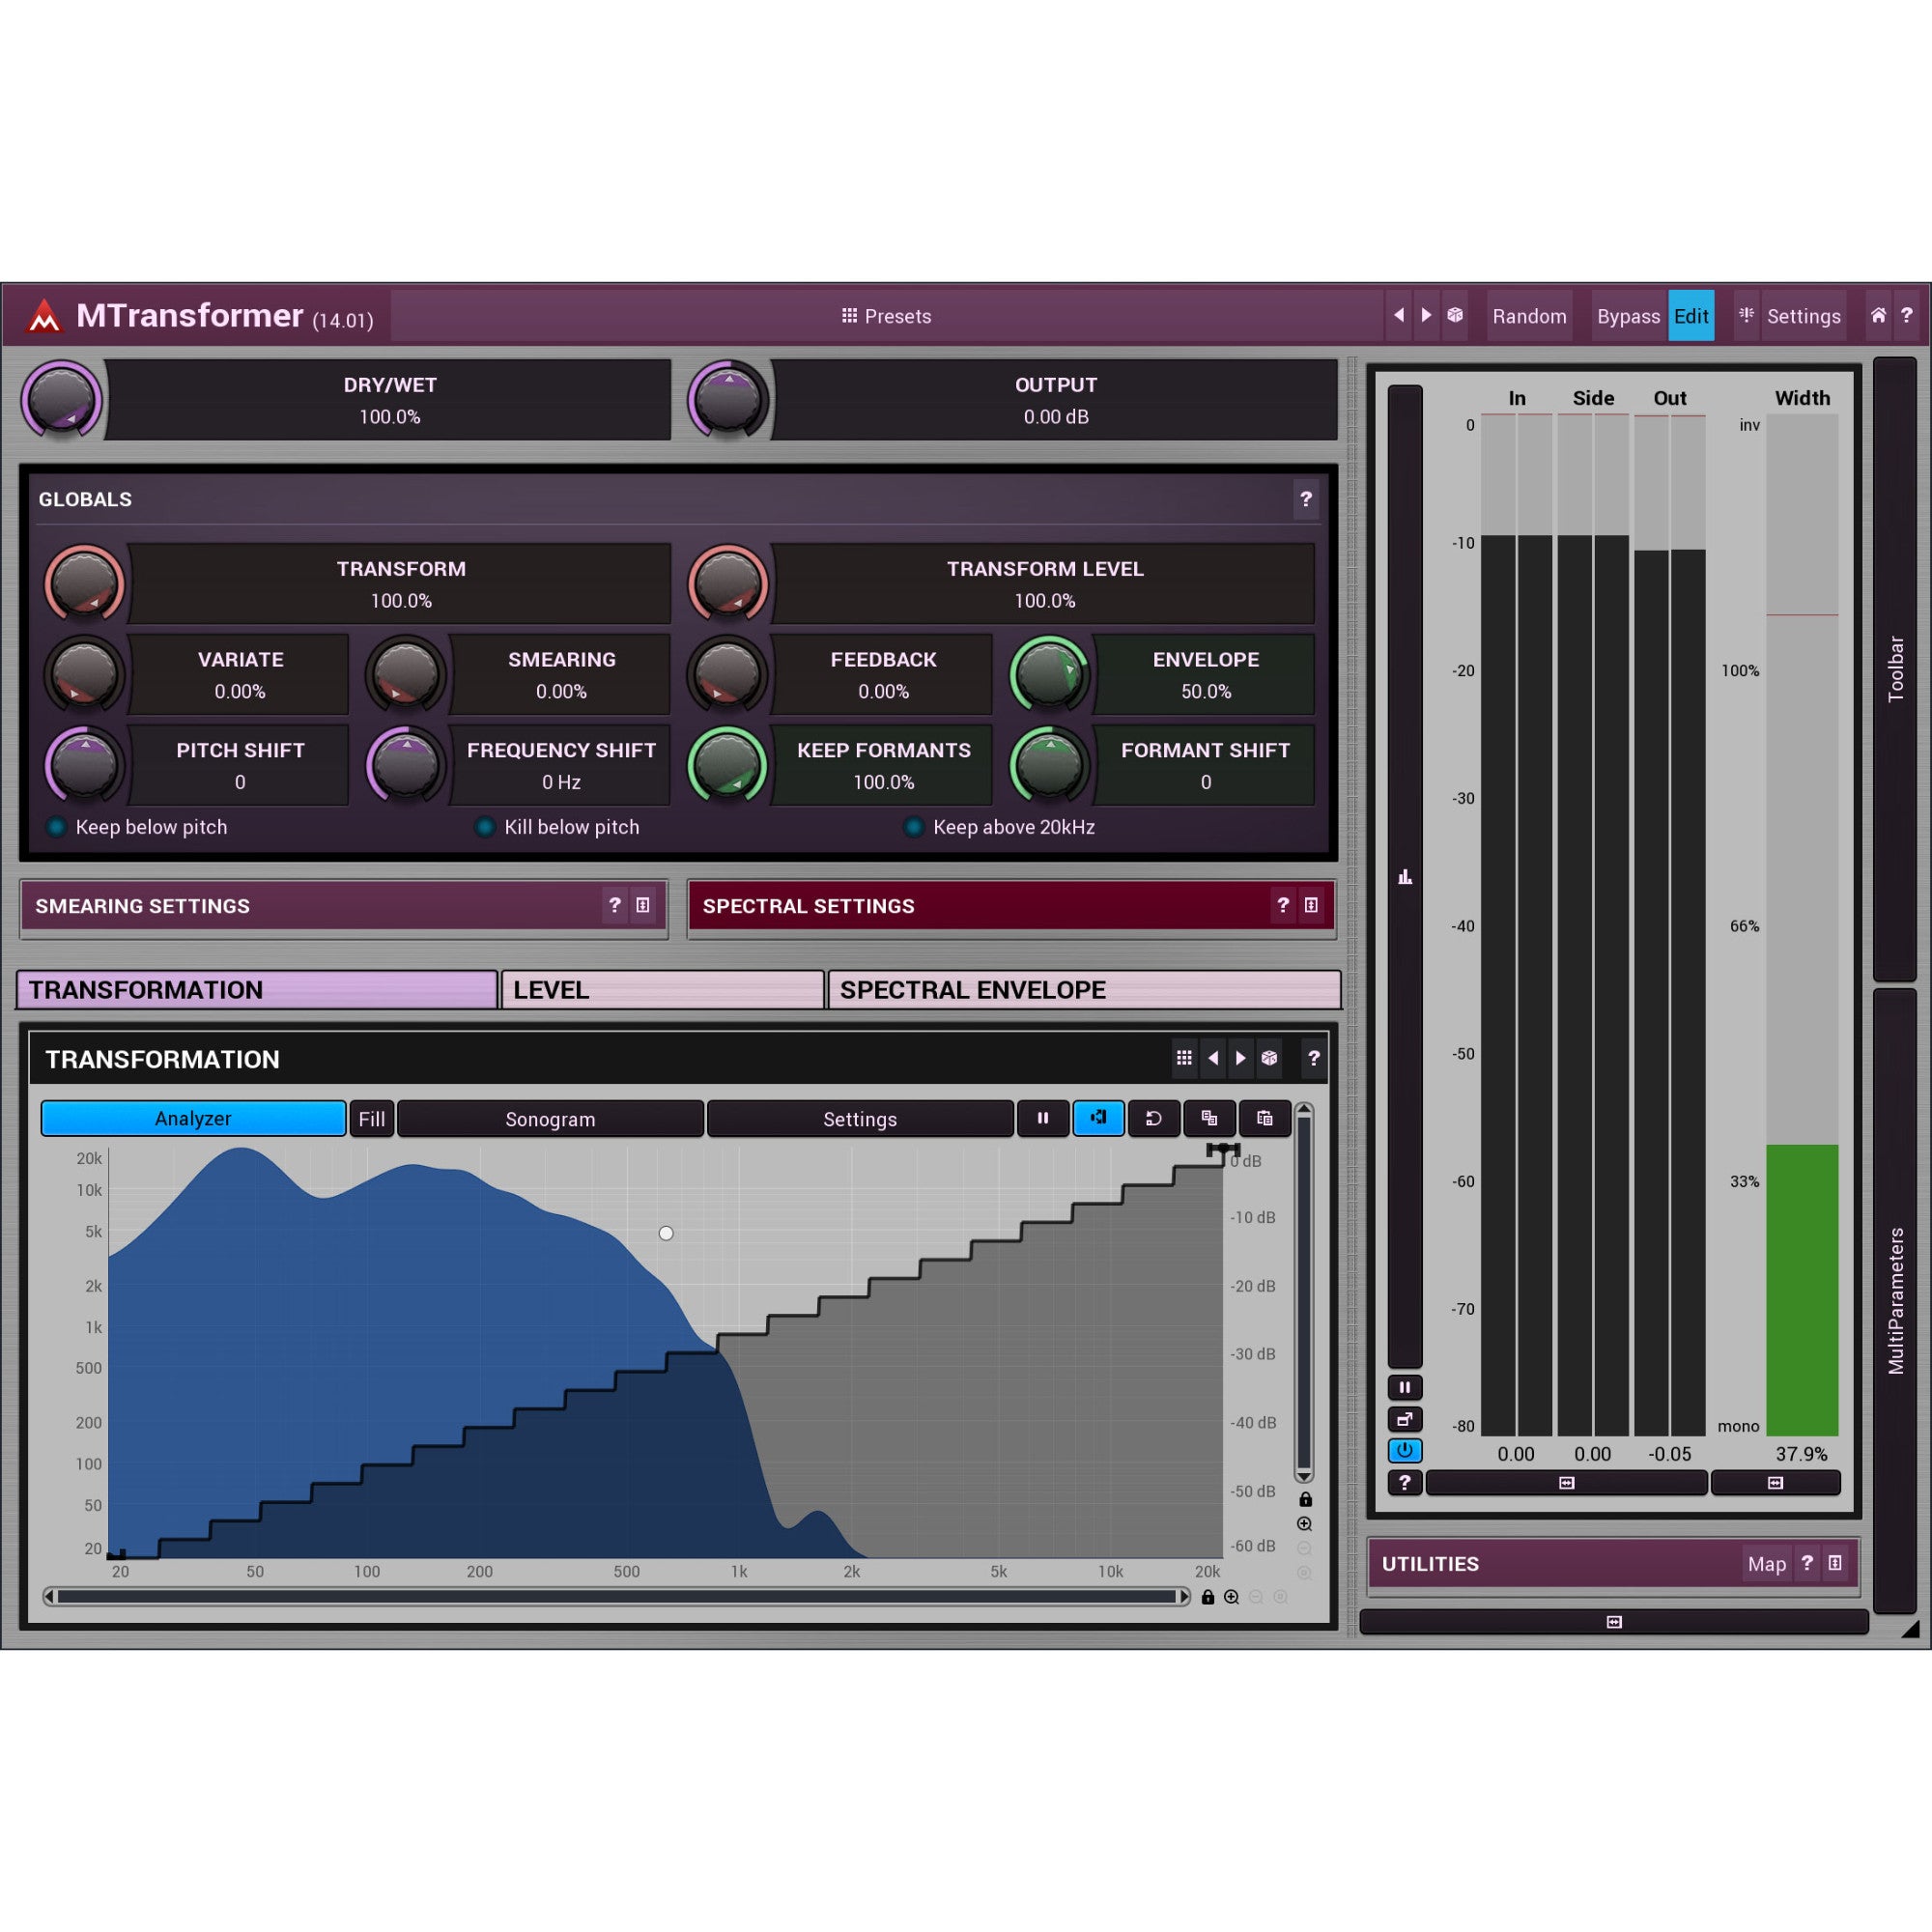
Task: Click the home icon in title bar
Action: pos(1878,315)
